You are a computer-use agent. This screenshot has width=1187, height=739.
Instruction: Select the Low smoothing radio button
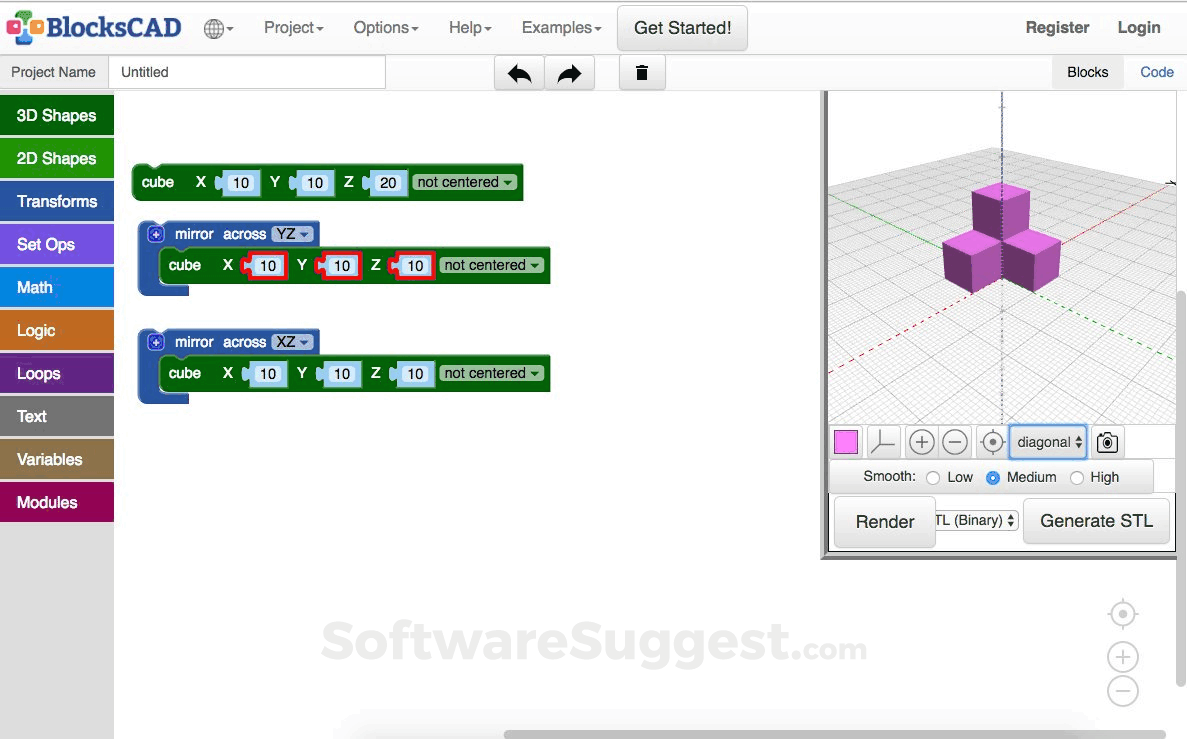coord(932,477)
